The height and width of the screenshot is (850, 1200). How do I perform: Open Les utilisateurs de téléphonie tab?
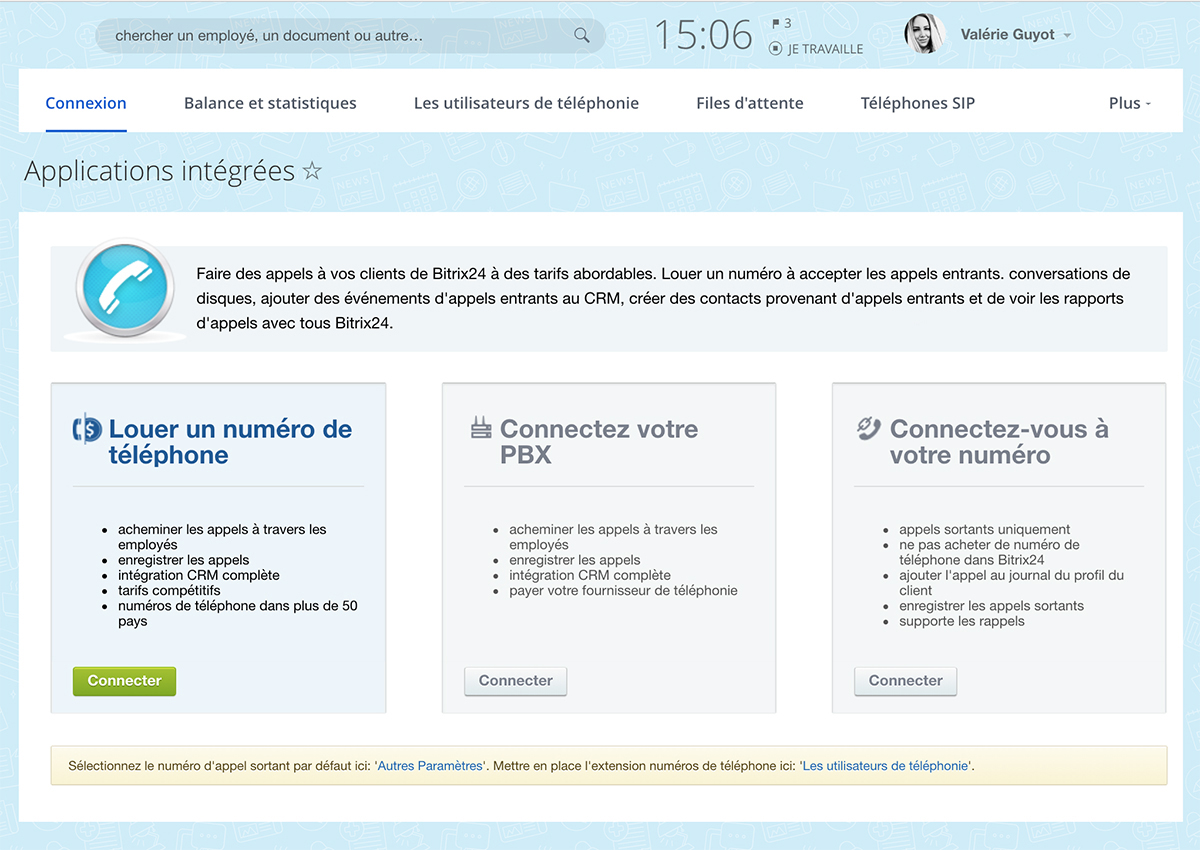pos(526,103)
